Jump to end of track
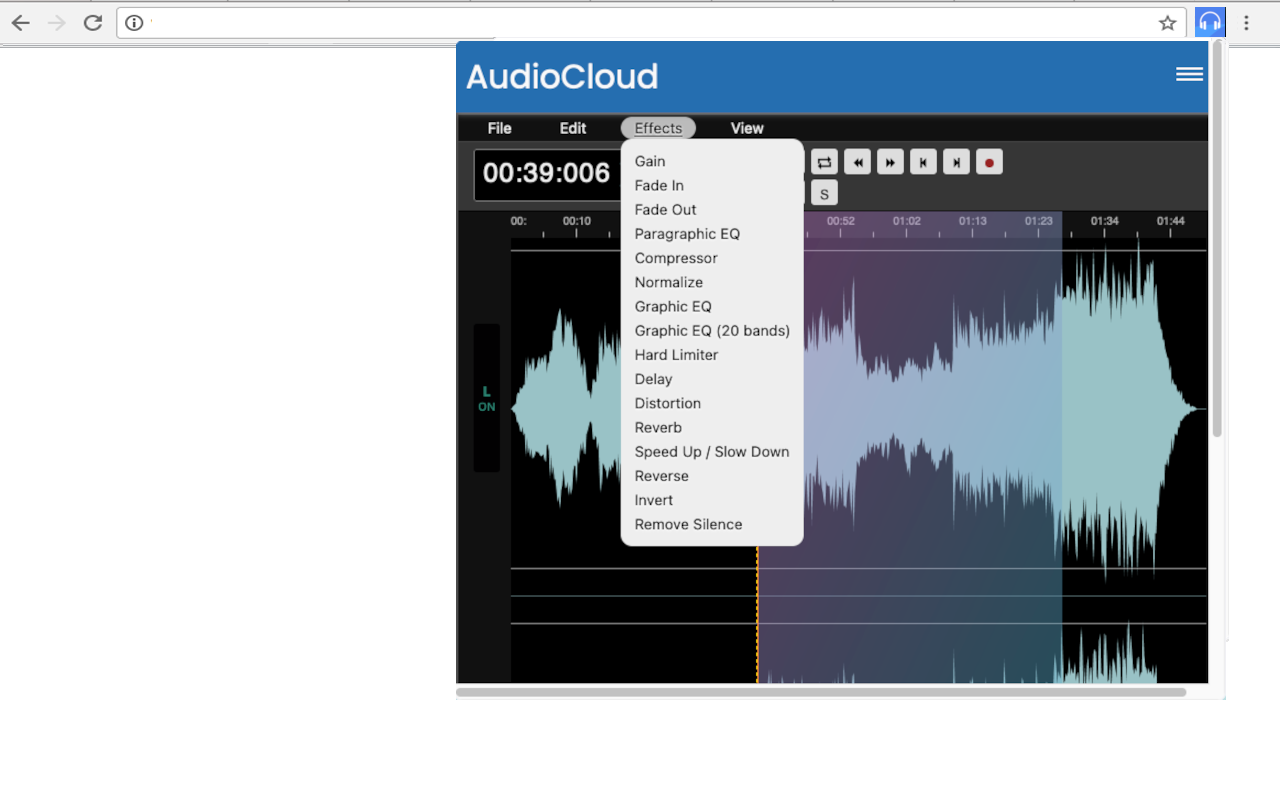The width and height of the screenshot is (1280, 800). click(956, 162)
